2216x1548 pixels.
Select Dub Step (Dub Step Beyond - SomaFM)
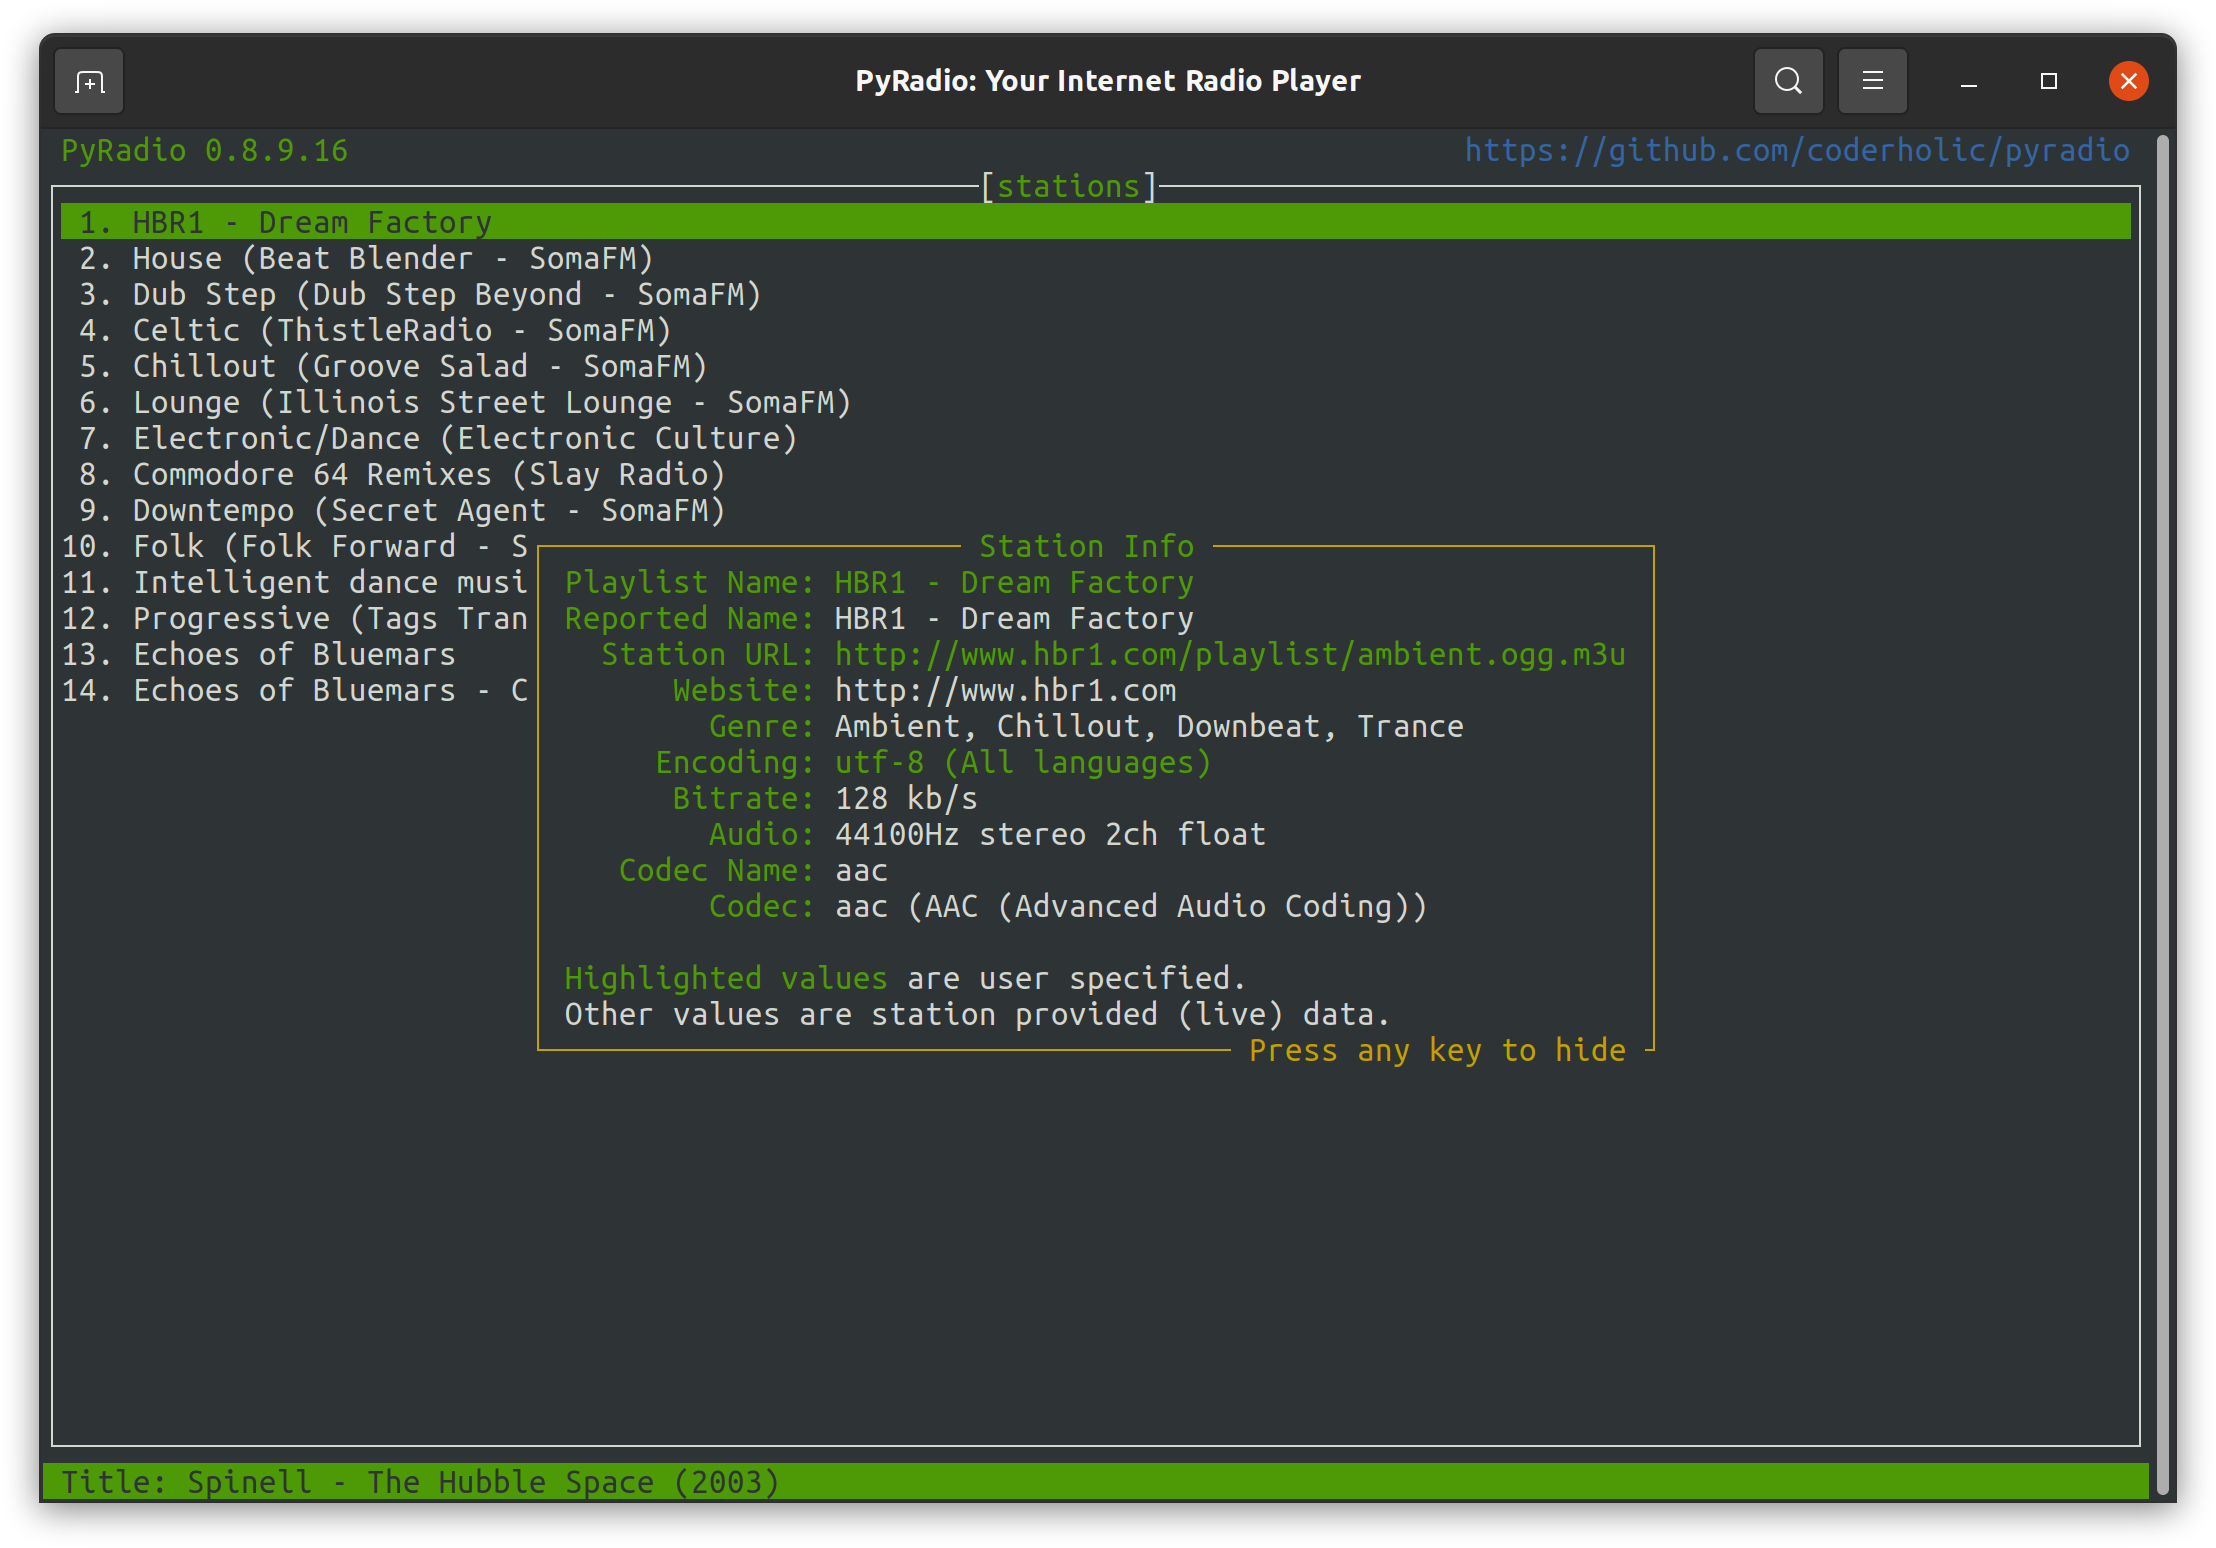point(420,294)
